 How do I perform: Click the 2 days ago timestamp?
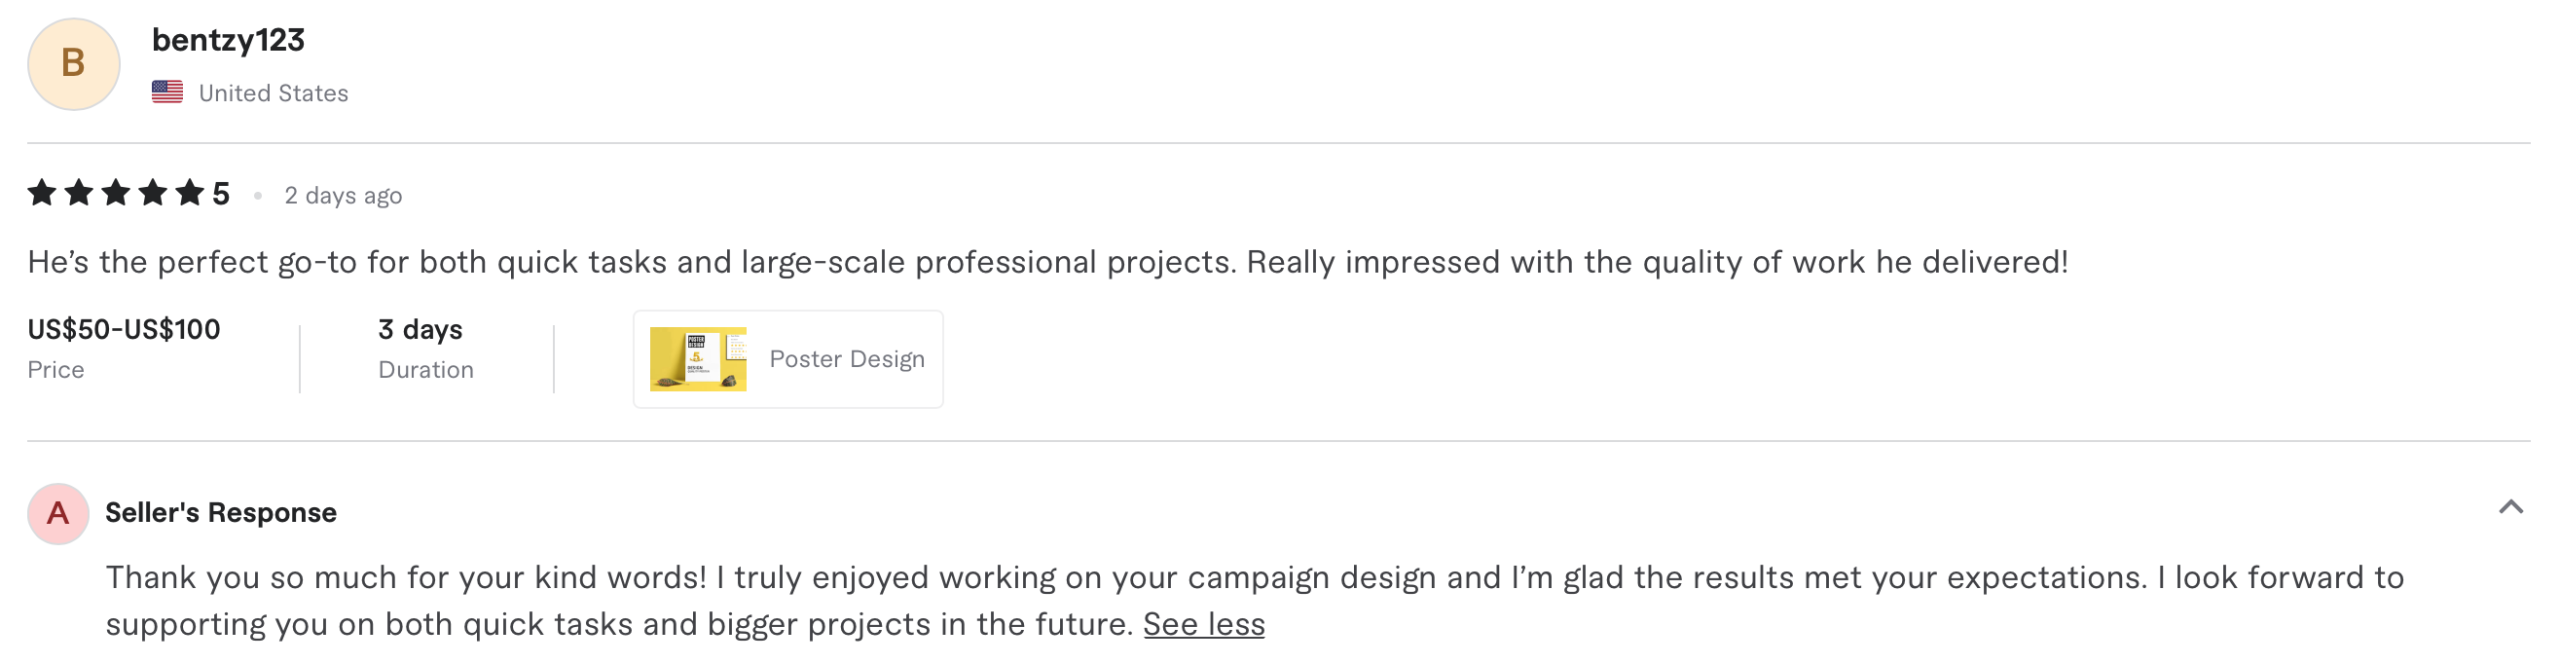[342, 194]
